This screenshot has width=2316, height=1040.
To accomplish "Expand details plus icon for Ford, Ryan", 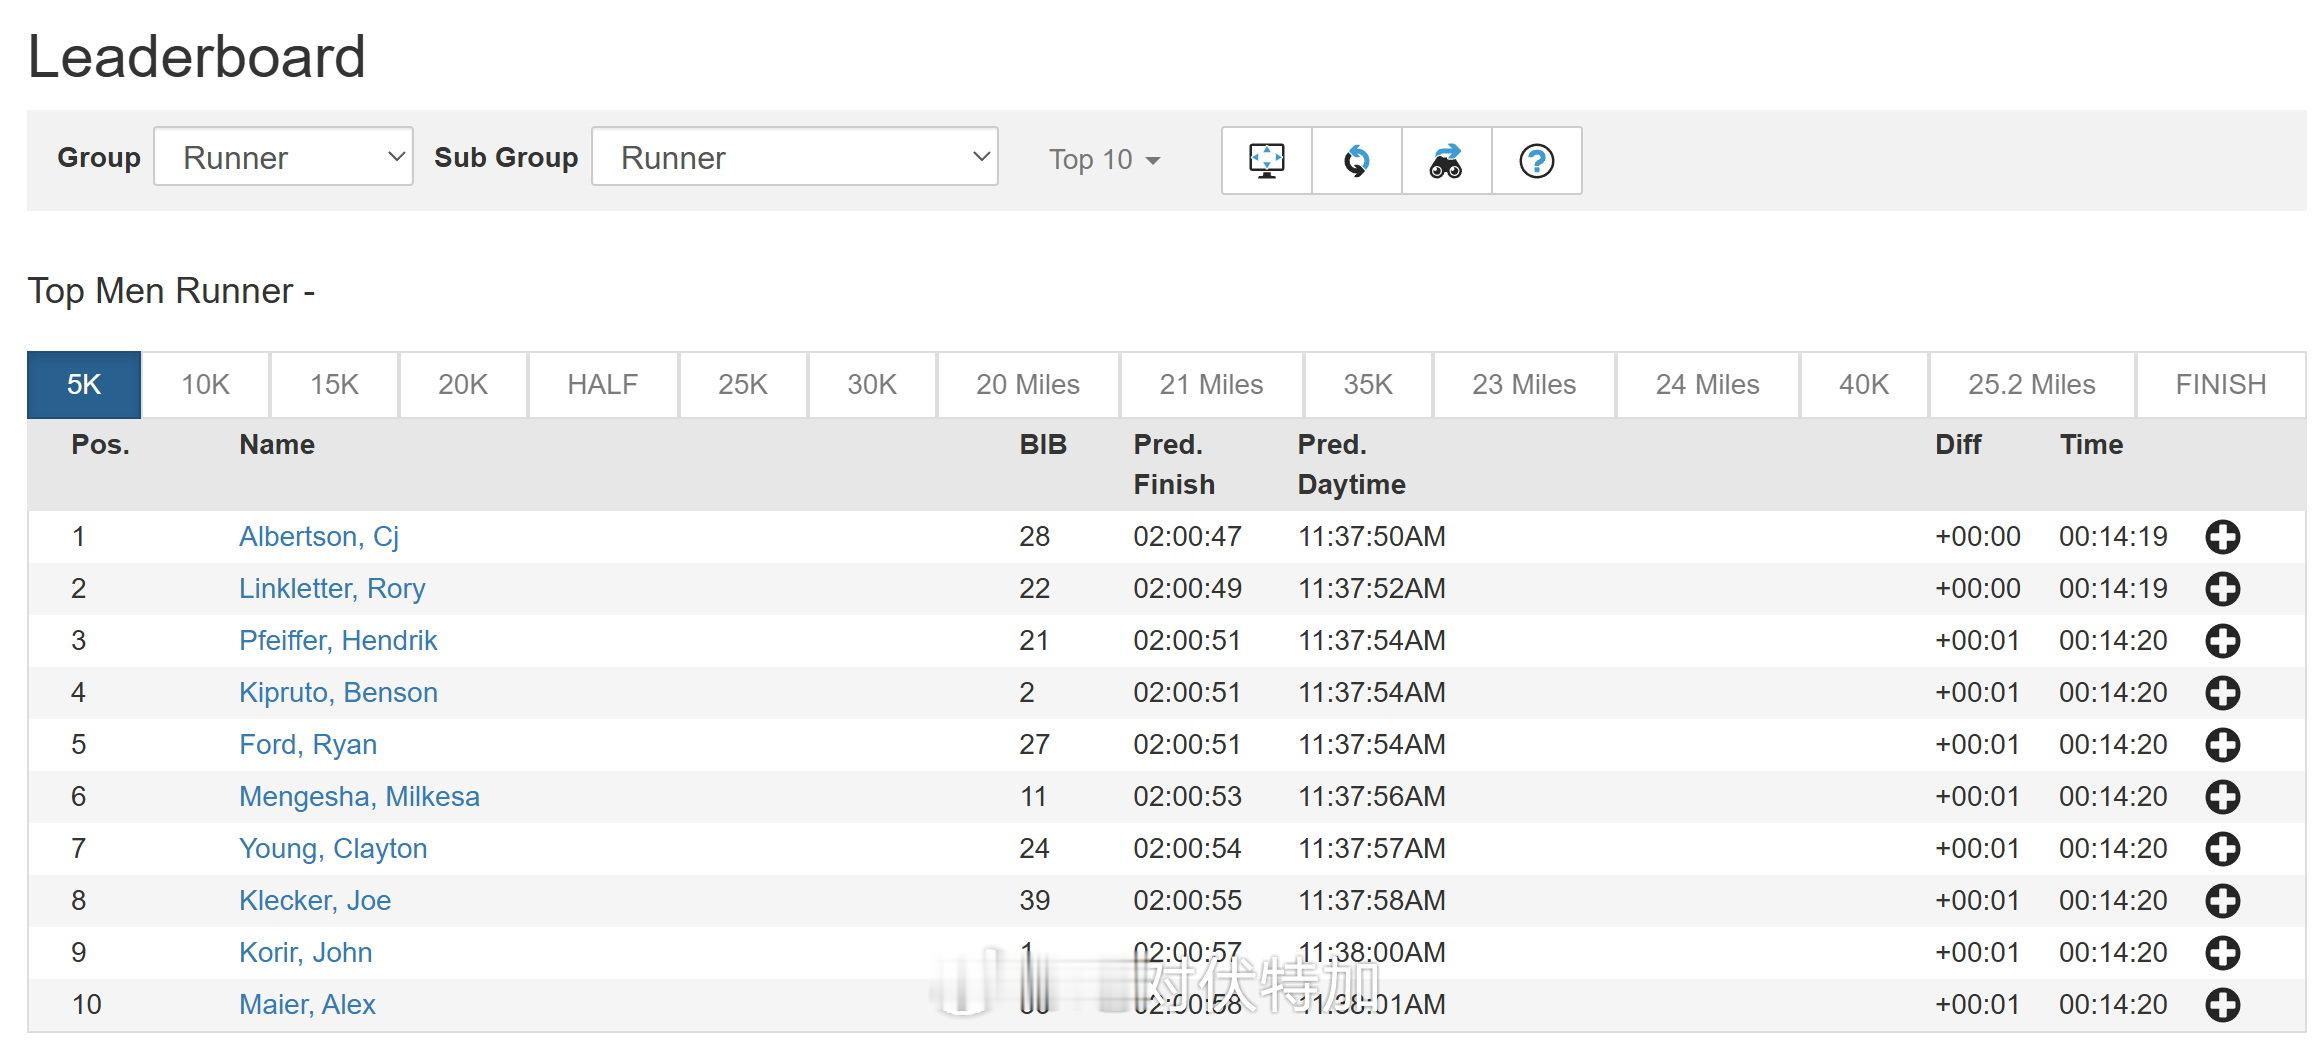I will tap(2222, 745).
